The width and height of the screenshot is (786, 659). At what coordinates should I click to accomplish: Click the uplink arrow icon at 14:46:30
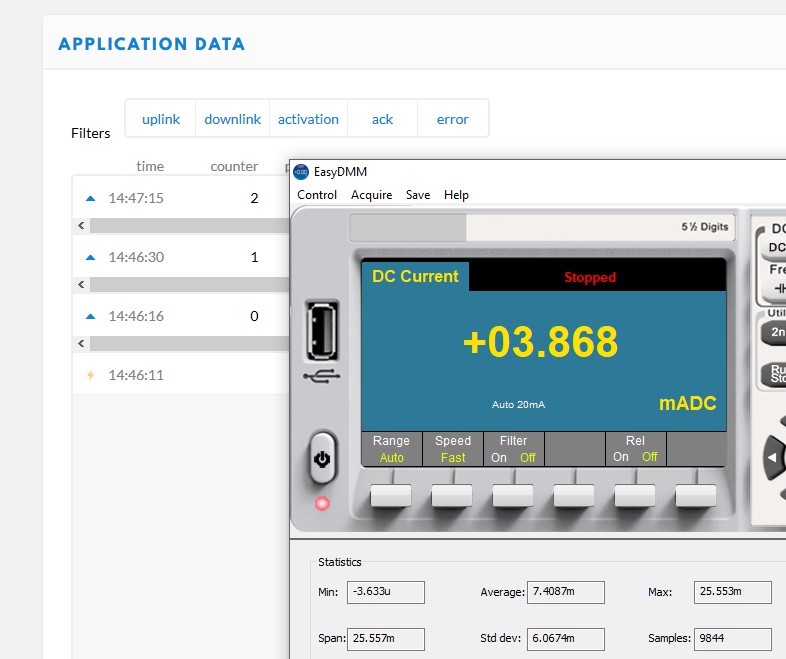click(x=91, y=258)
